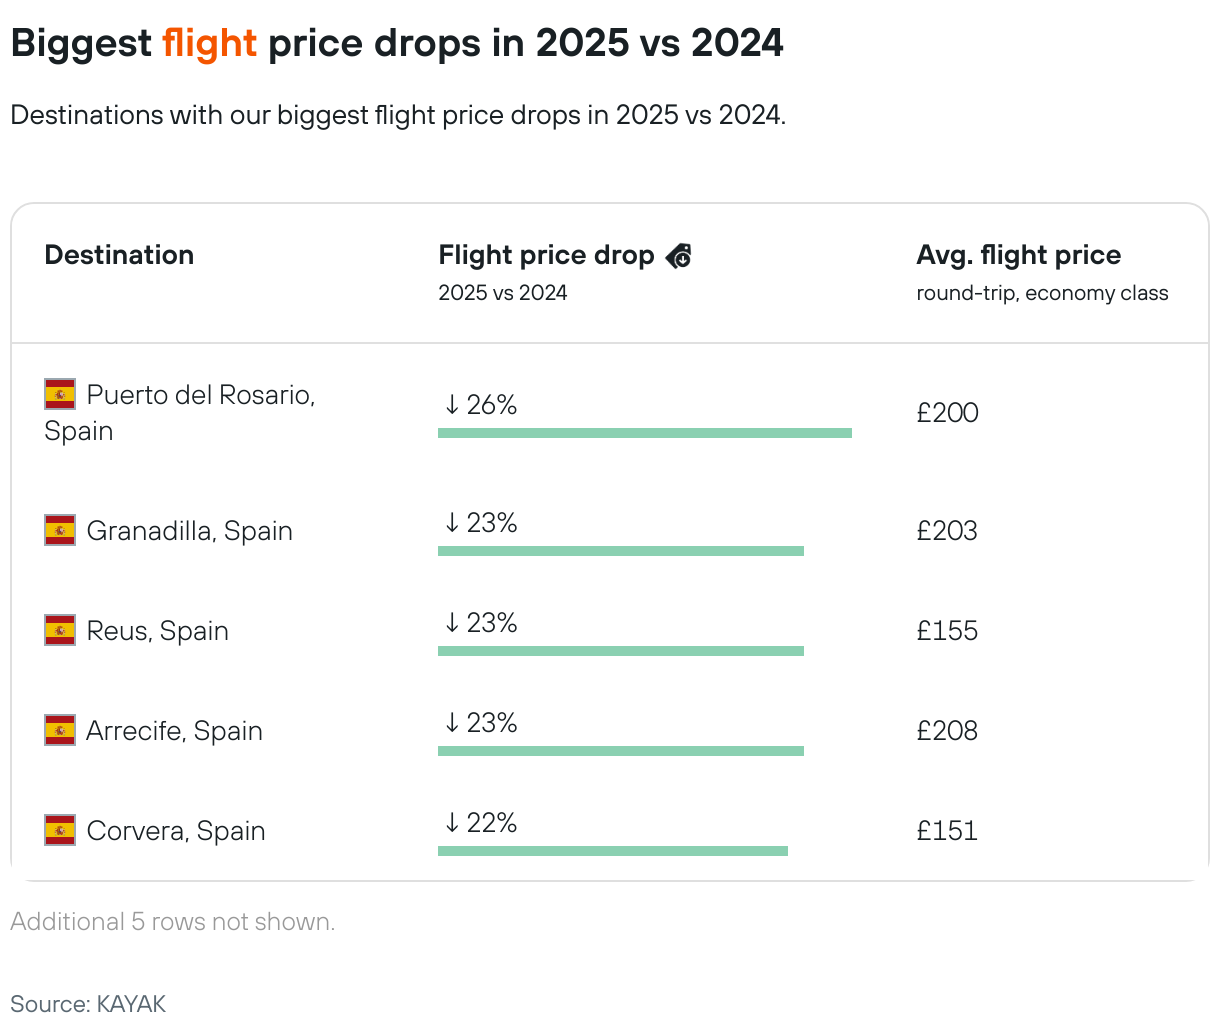Screen dimensions: 1220x1032
Task: Select the Granadilla, Spain destination name
Action: point(190,531)
